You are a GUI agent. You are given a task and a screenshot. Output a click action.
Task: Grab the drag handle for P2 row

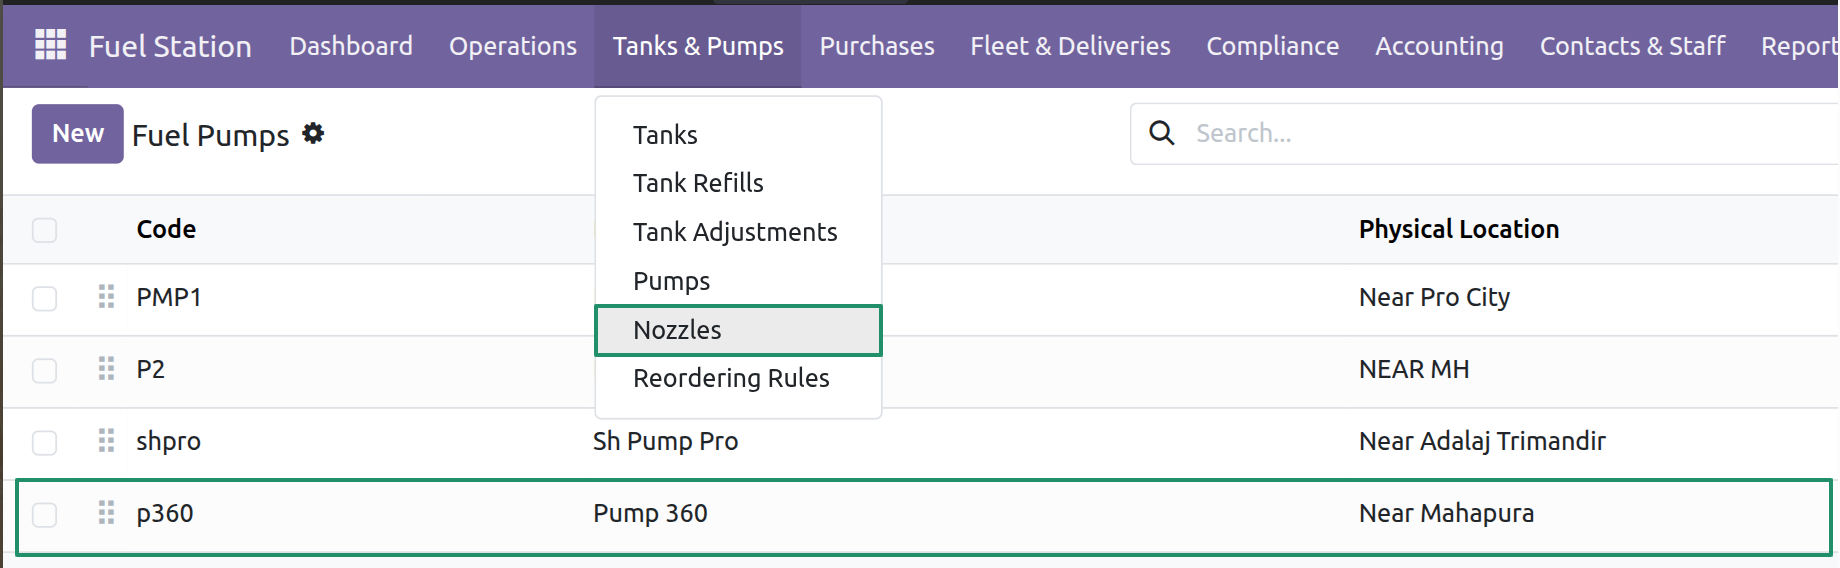106,369
